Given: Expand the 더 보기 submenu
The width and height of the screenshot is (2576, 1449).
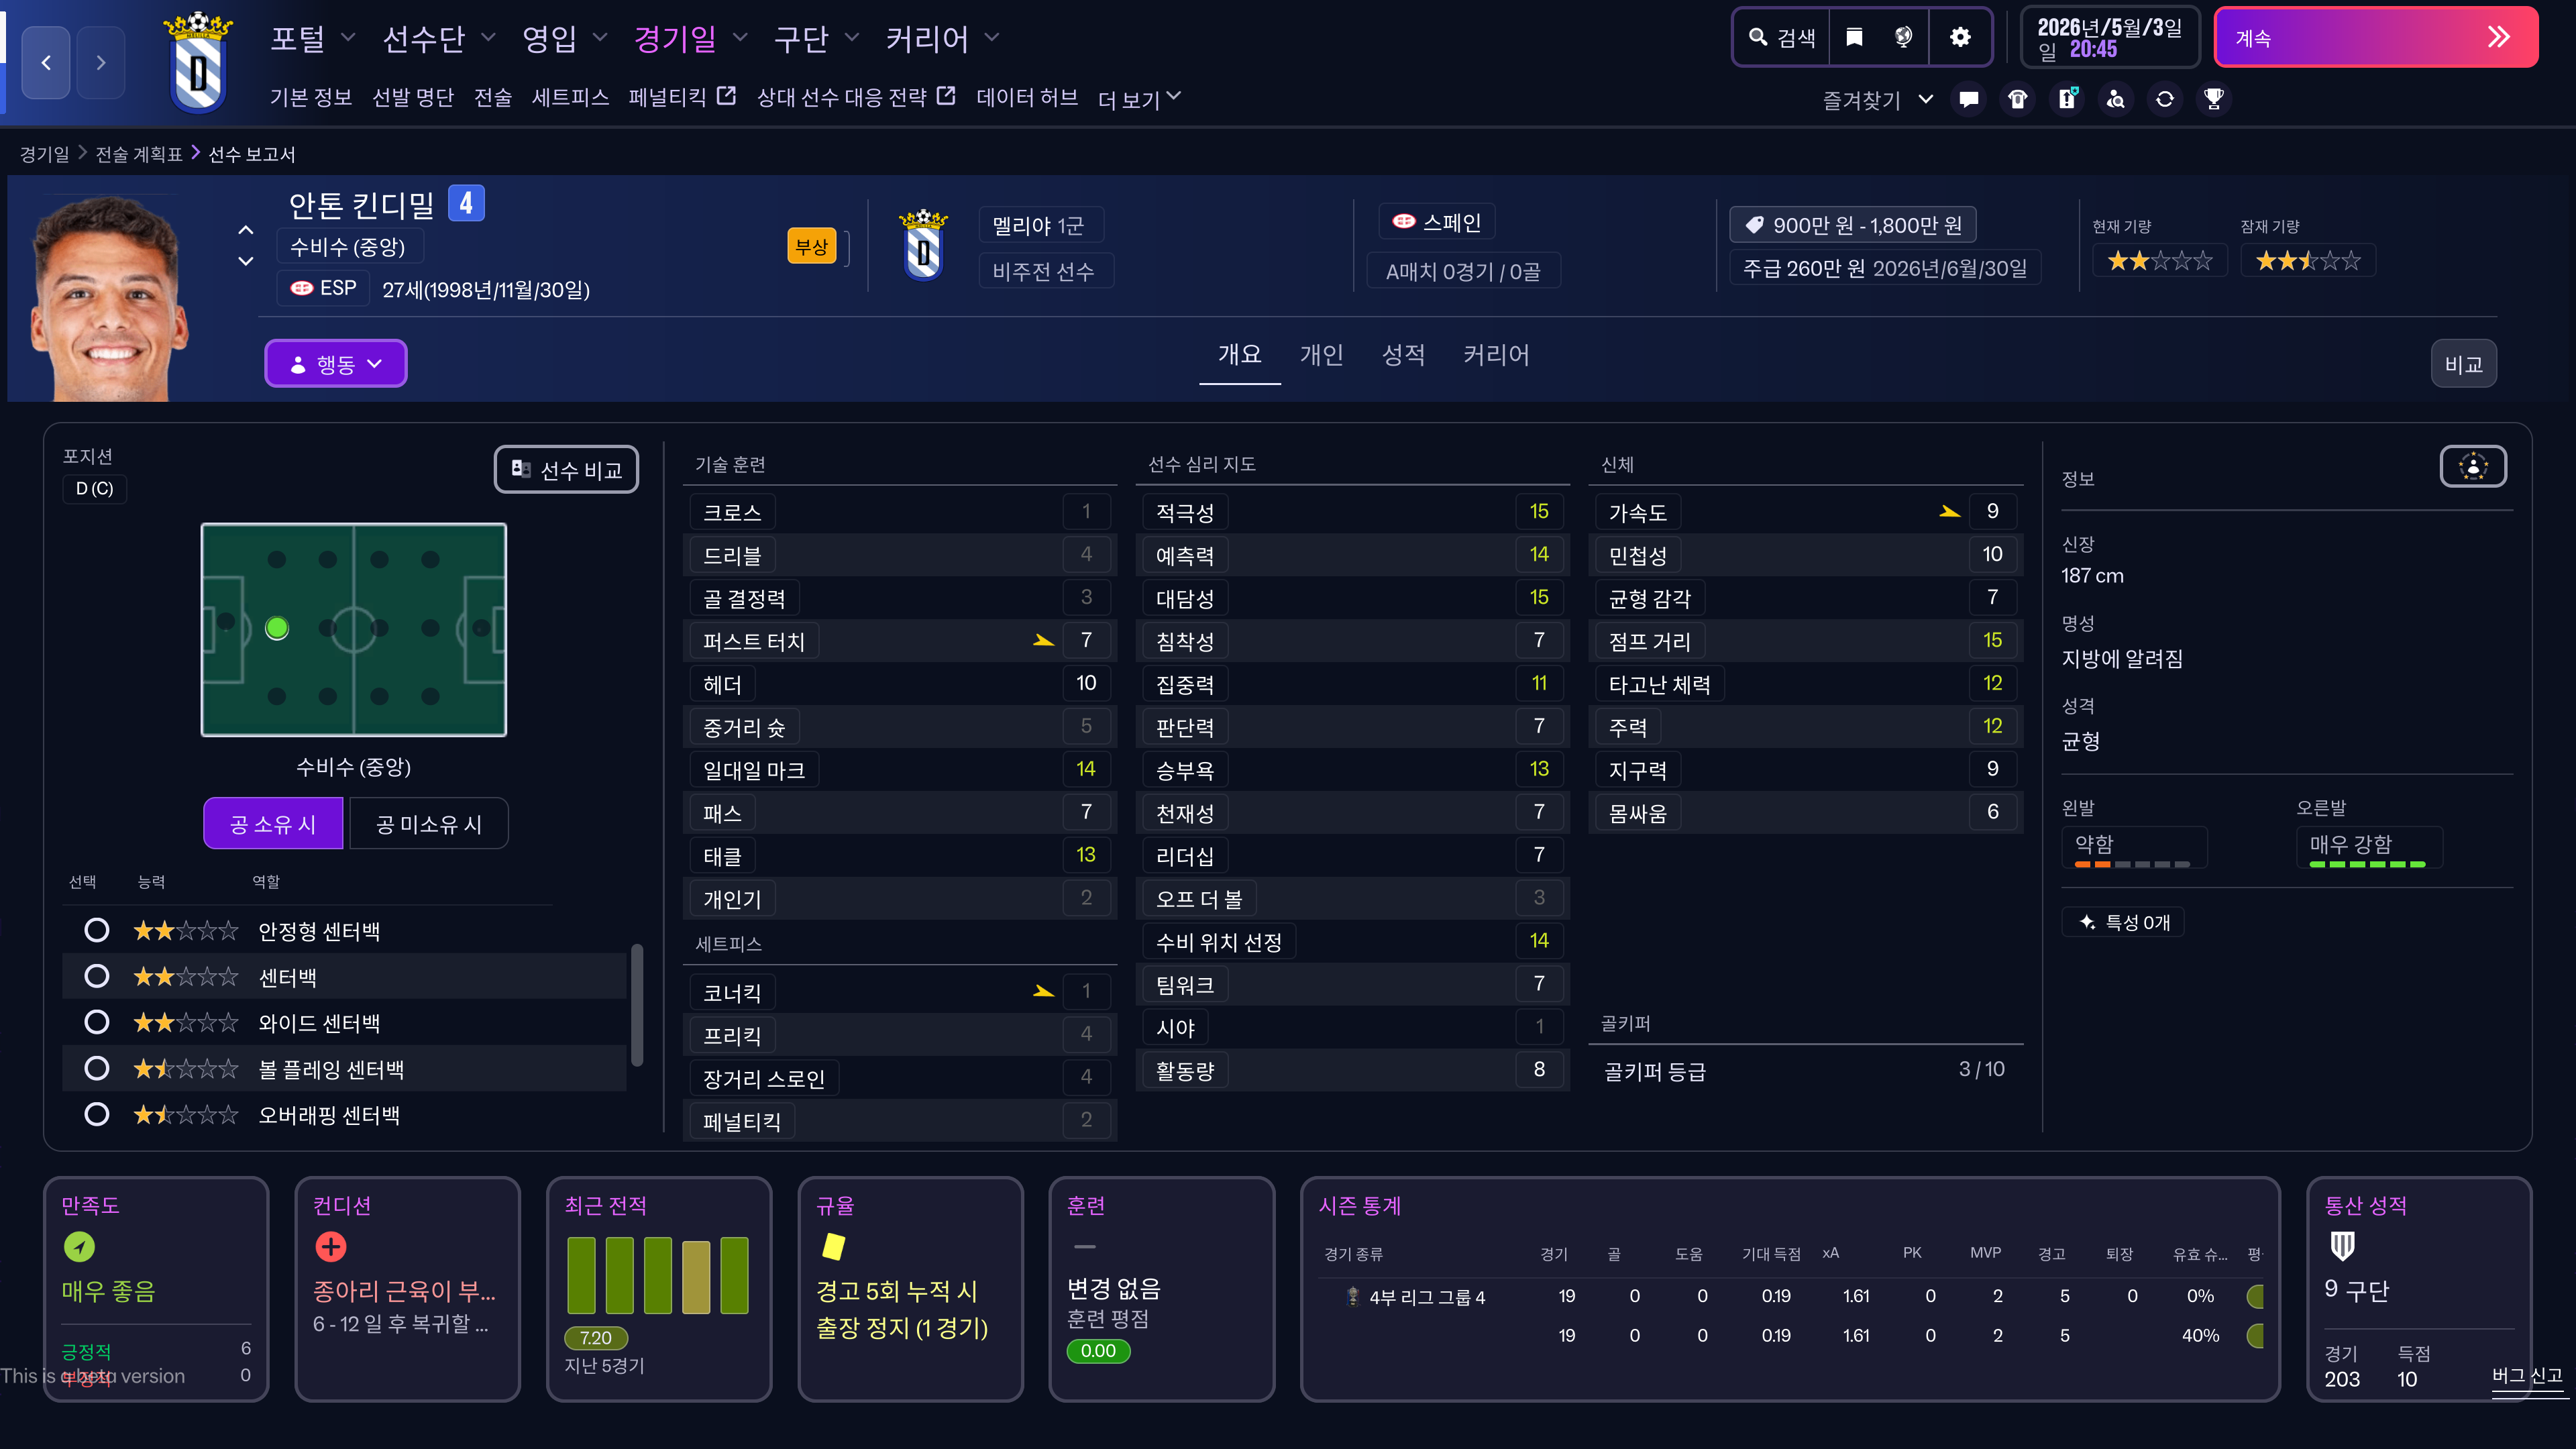Looking at the screenshot, I should 1139,98.
